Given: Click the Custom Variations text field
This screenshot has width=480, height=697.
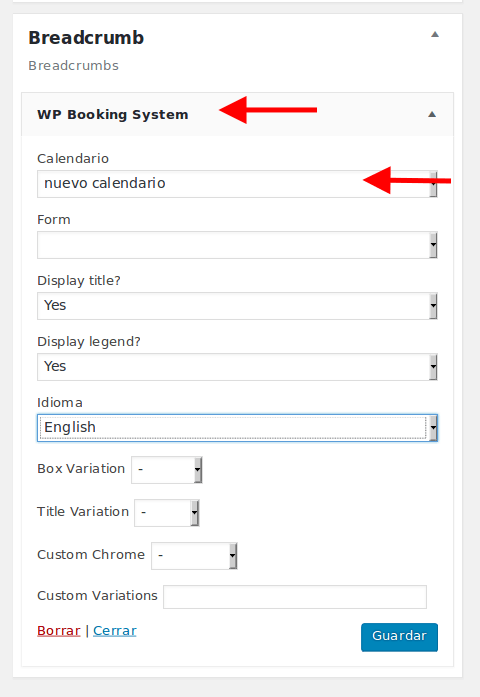Looking at the screenshot, I should pyautogui.click(x=295, y=597).
